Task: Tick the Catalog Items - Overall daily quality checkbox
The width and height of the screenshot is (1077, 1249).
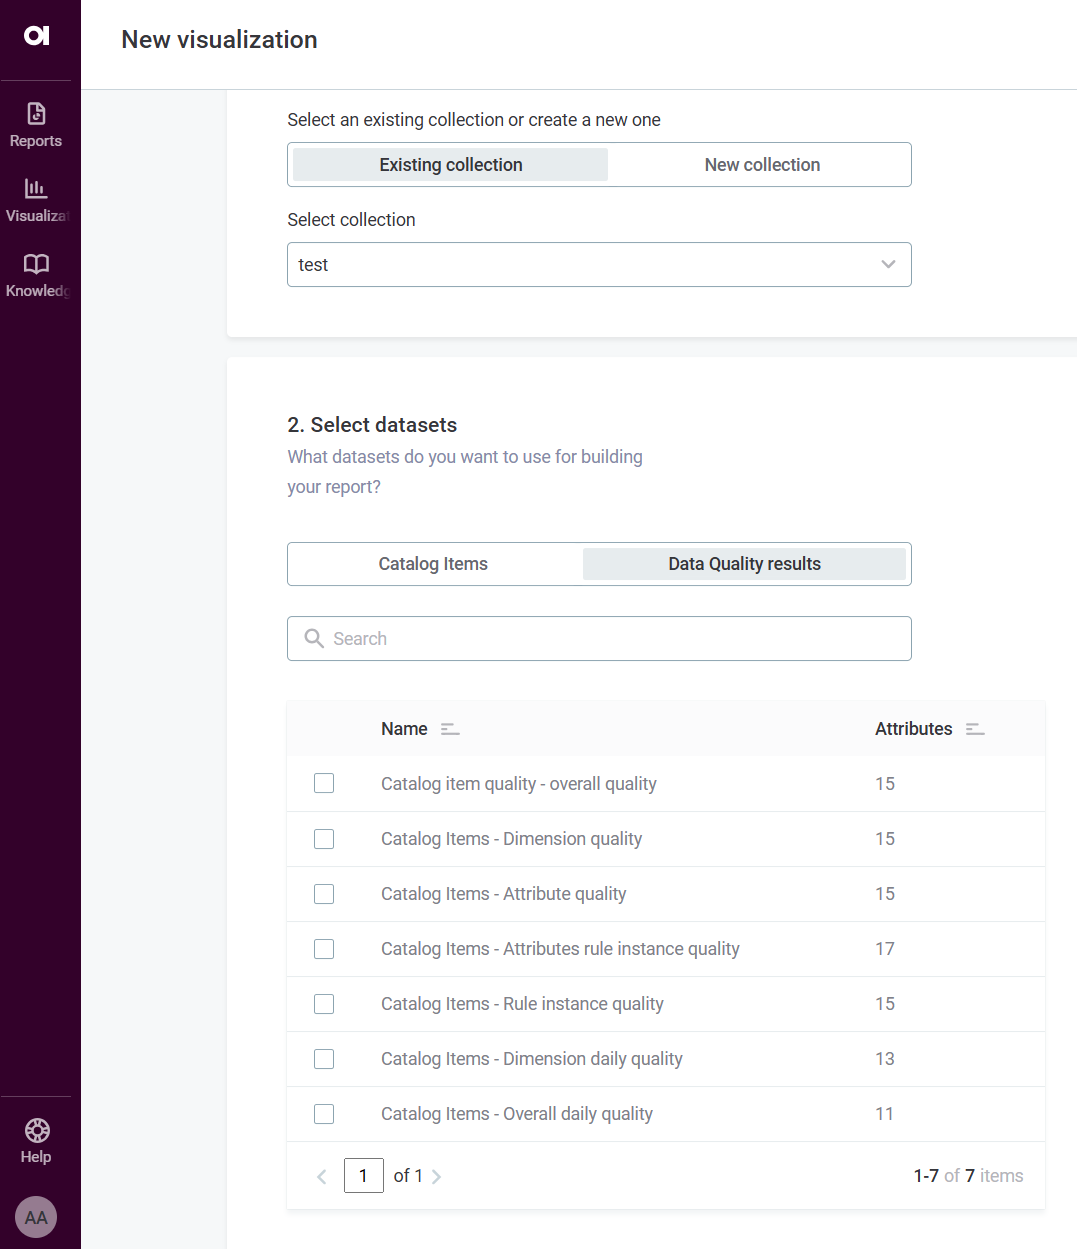Action: 324,1113
